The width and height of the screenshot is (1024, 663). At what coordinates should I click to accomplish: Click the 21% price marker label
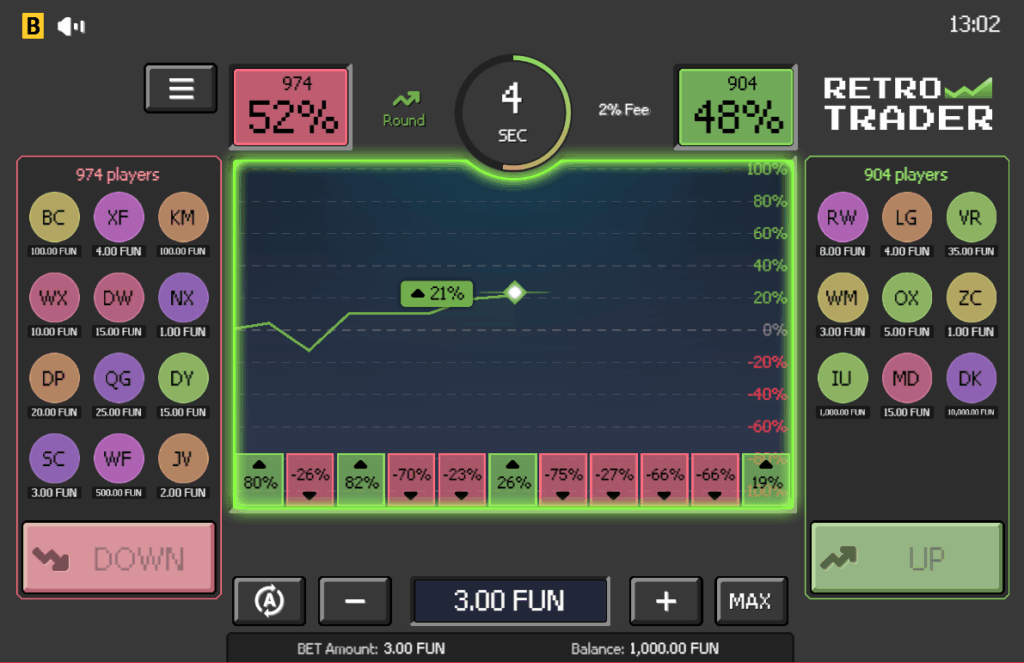pos(437,294)
